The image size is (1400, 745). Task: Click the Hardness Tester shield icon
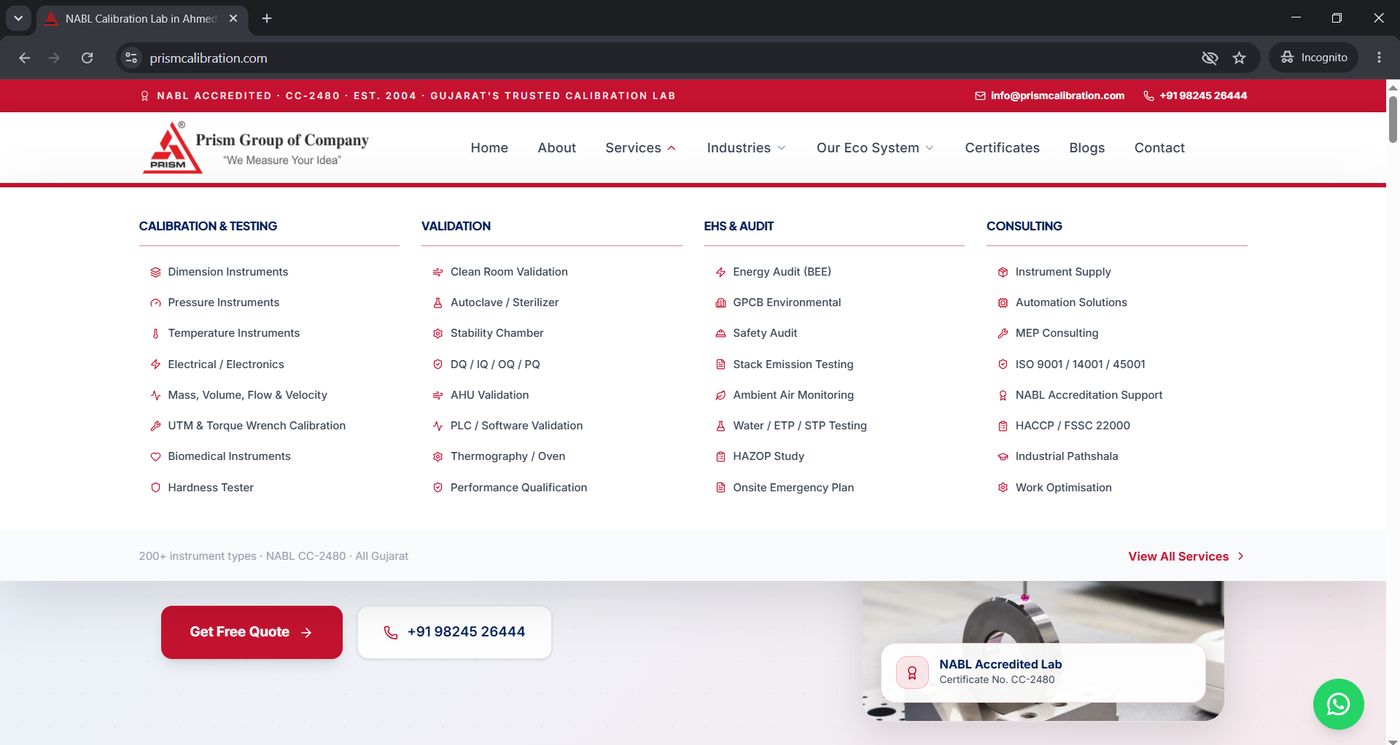[x=155, y=488]
